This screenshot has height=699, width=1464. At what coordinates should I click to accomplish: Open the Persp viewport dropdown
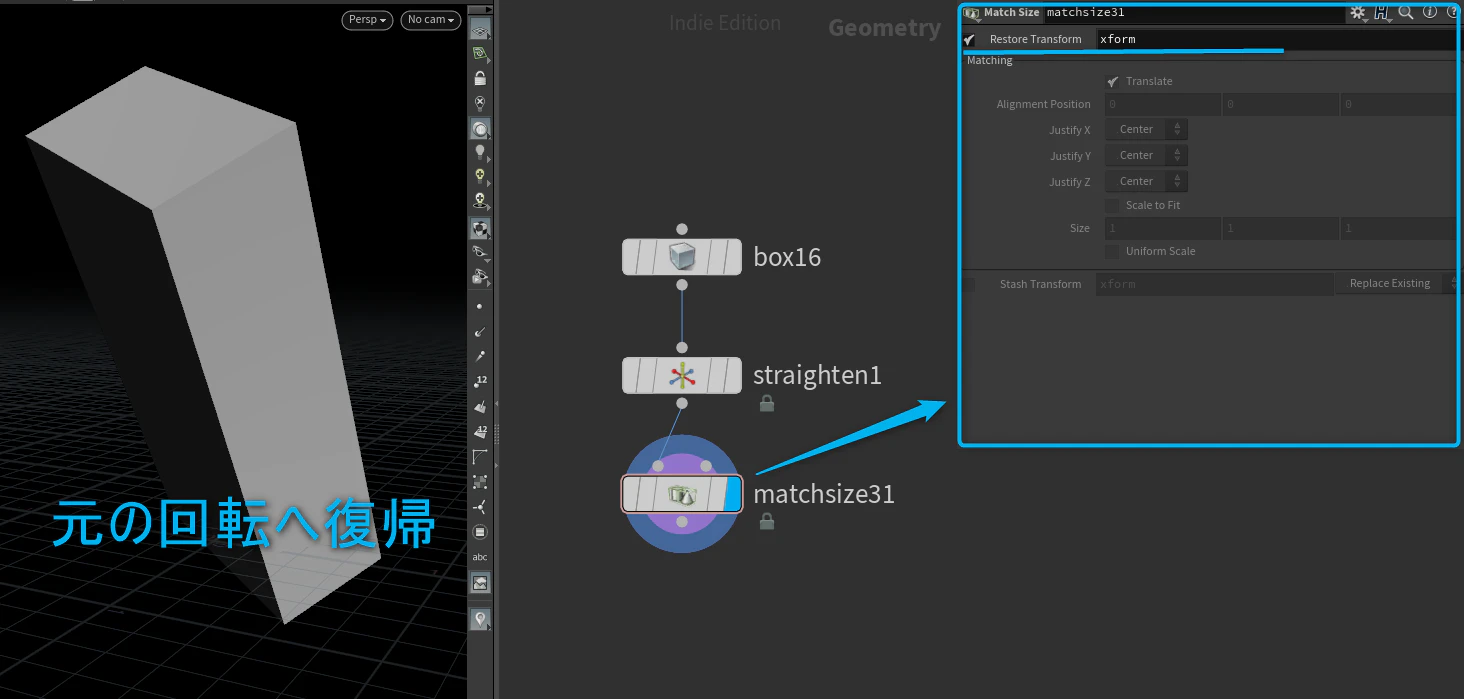[367, 20]
